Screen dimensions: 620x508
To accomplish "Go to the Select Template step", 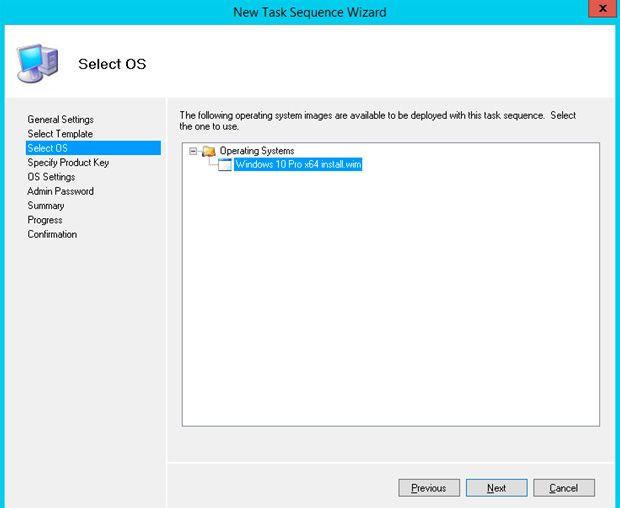I will pos(60,134).
